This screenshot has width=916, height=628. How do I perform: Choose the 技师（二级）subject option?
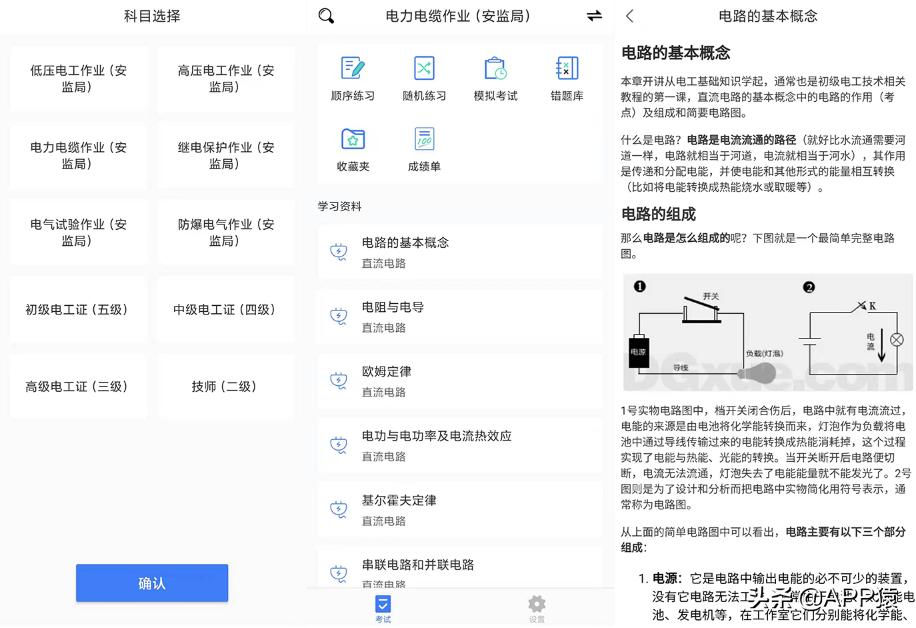pyautogui.click(x=225, y=387)
